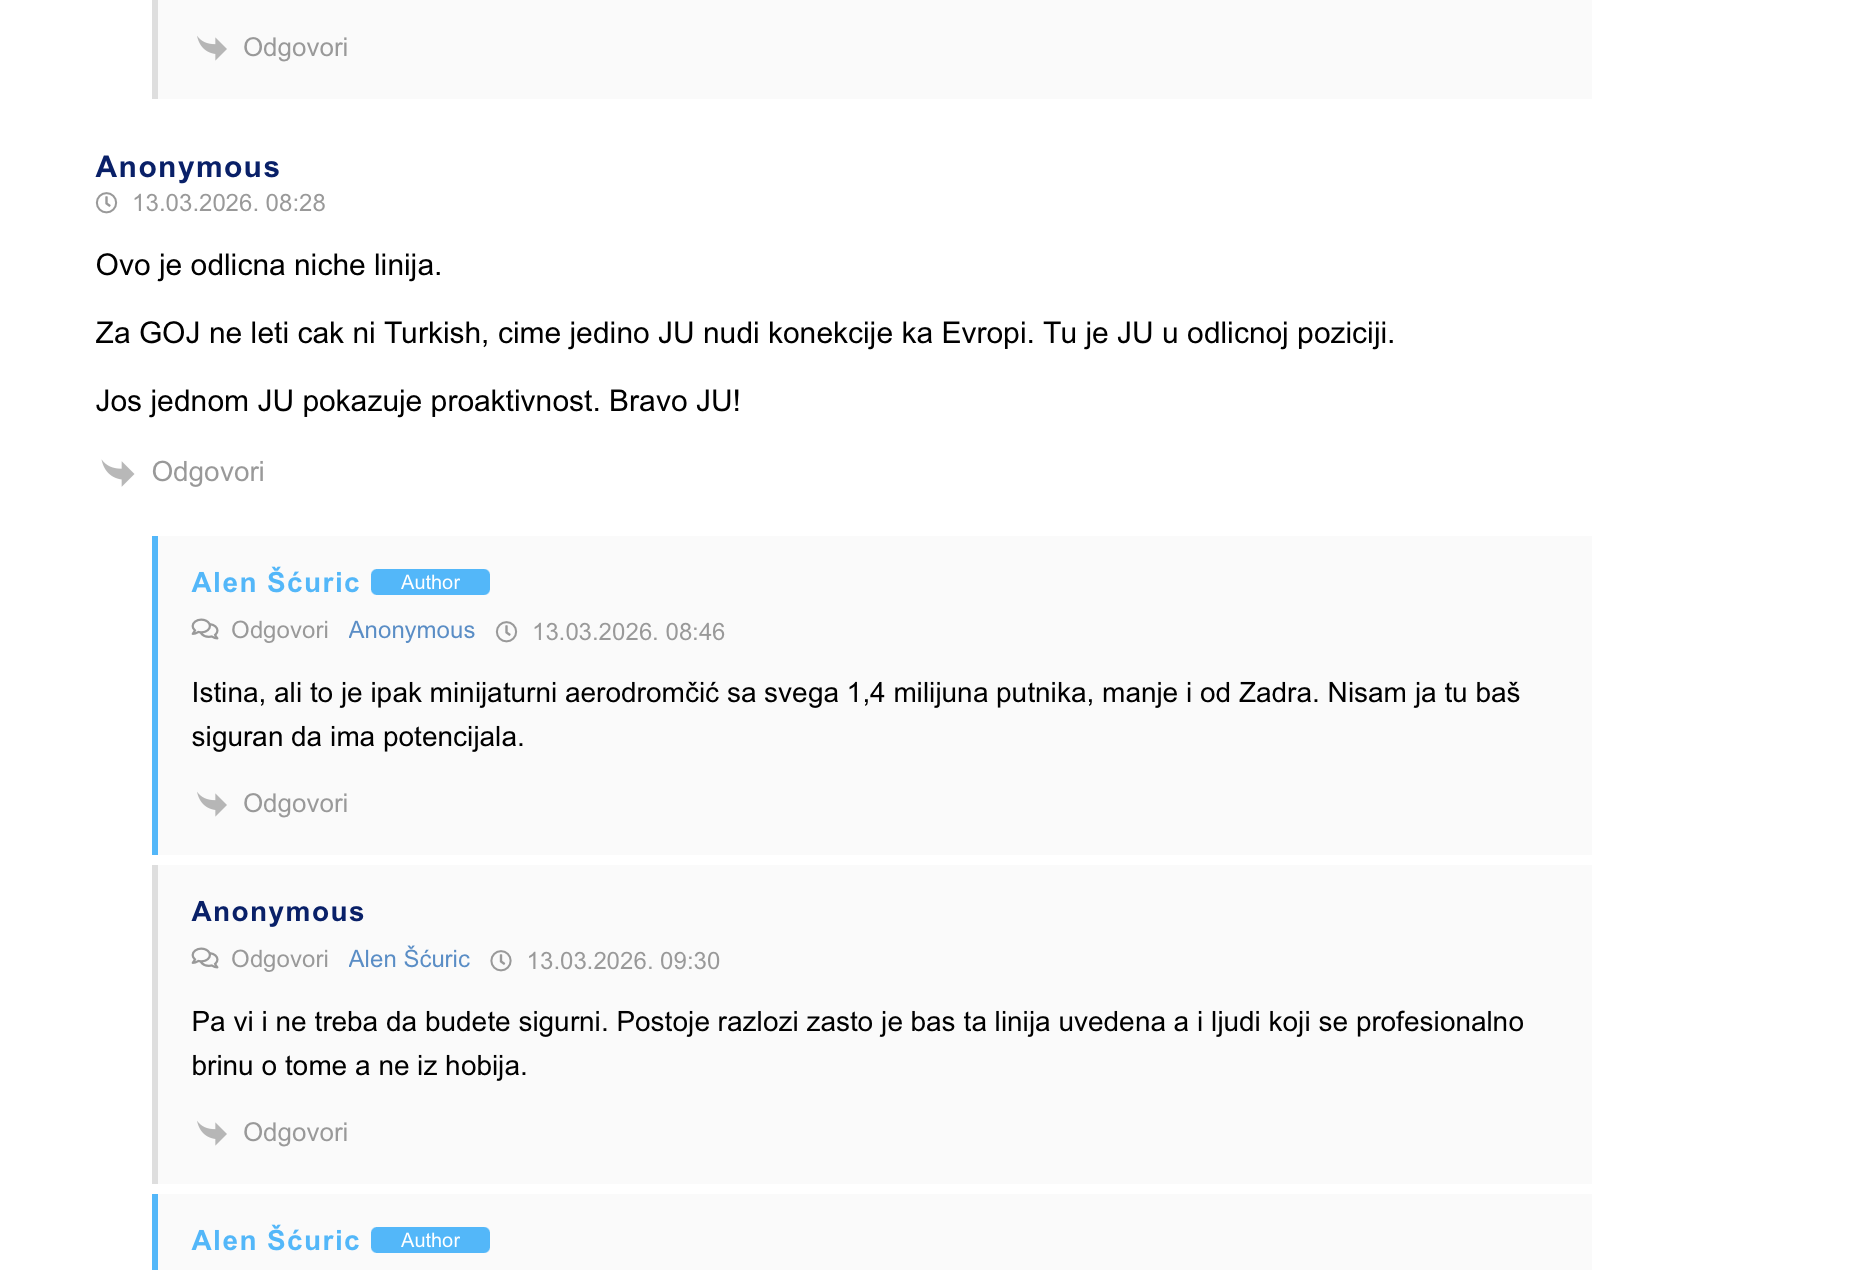Click Odgovori under the potencijala comment
Viewport: 1850px width, 1270px height.
click(x=295, y=804)
